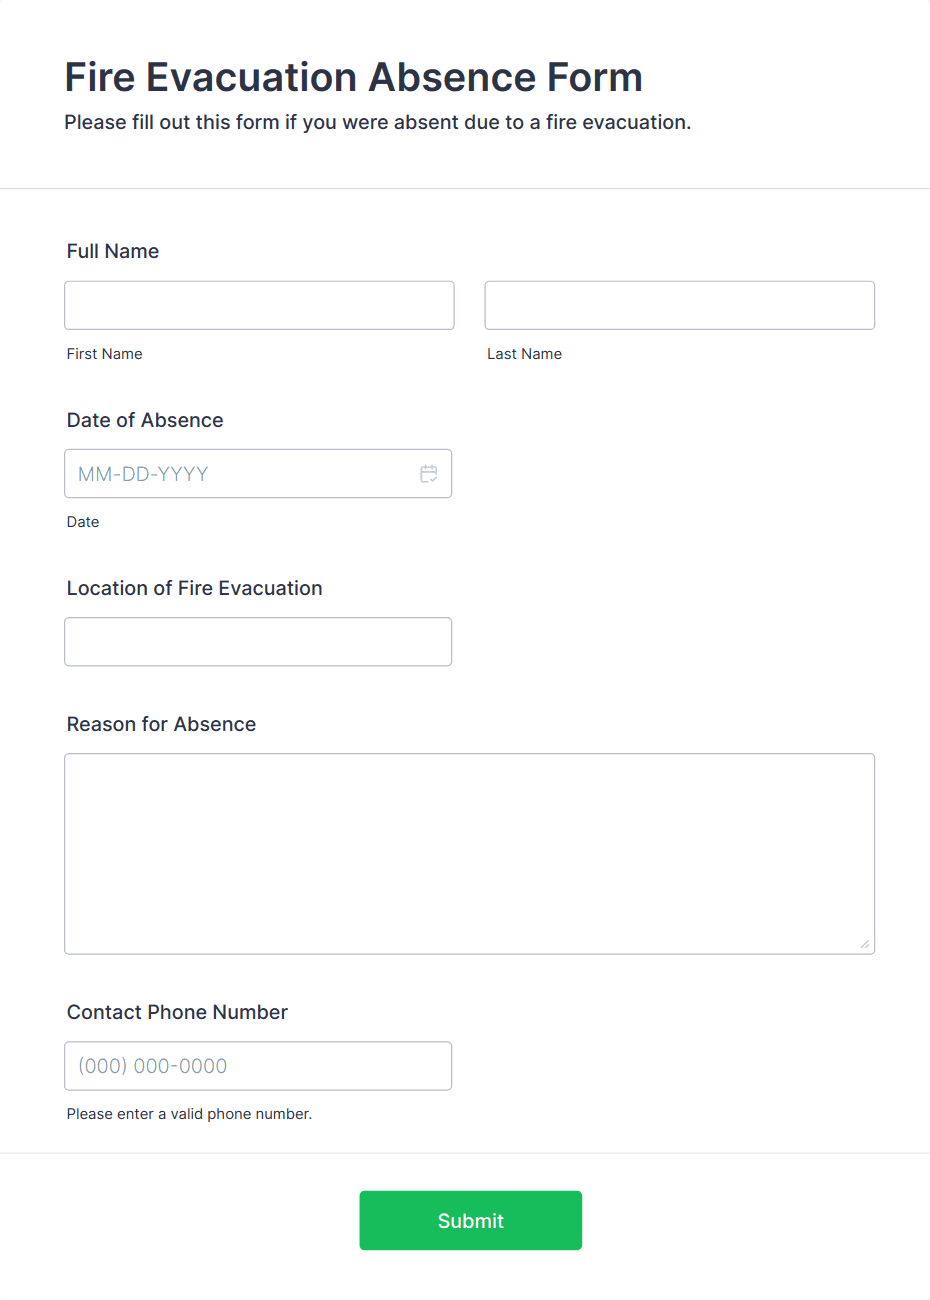Click the MM-DD-YYYY date field
This screenshot has height=1300, width=930.
(x=240, y=474)
